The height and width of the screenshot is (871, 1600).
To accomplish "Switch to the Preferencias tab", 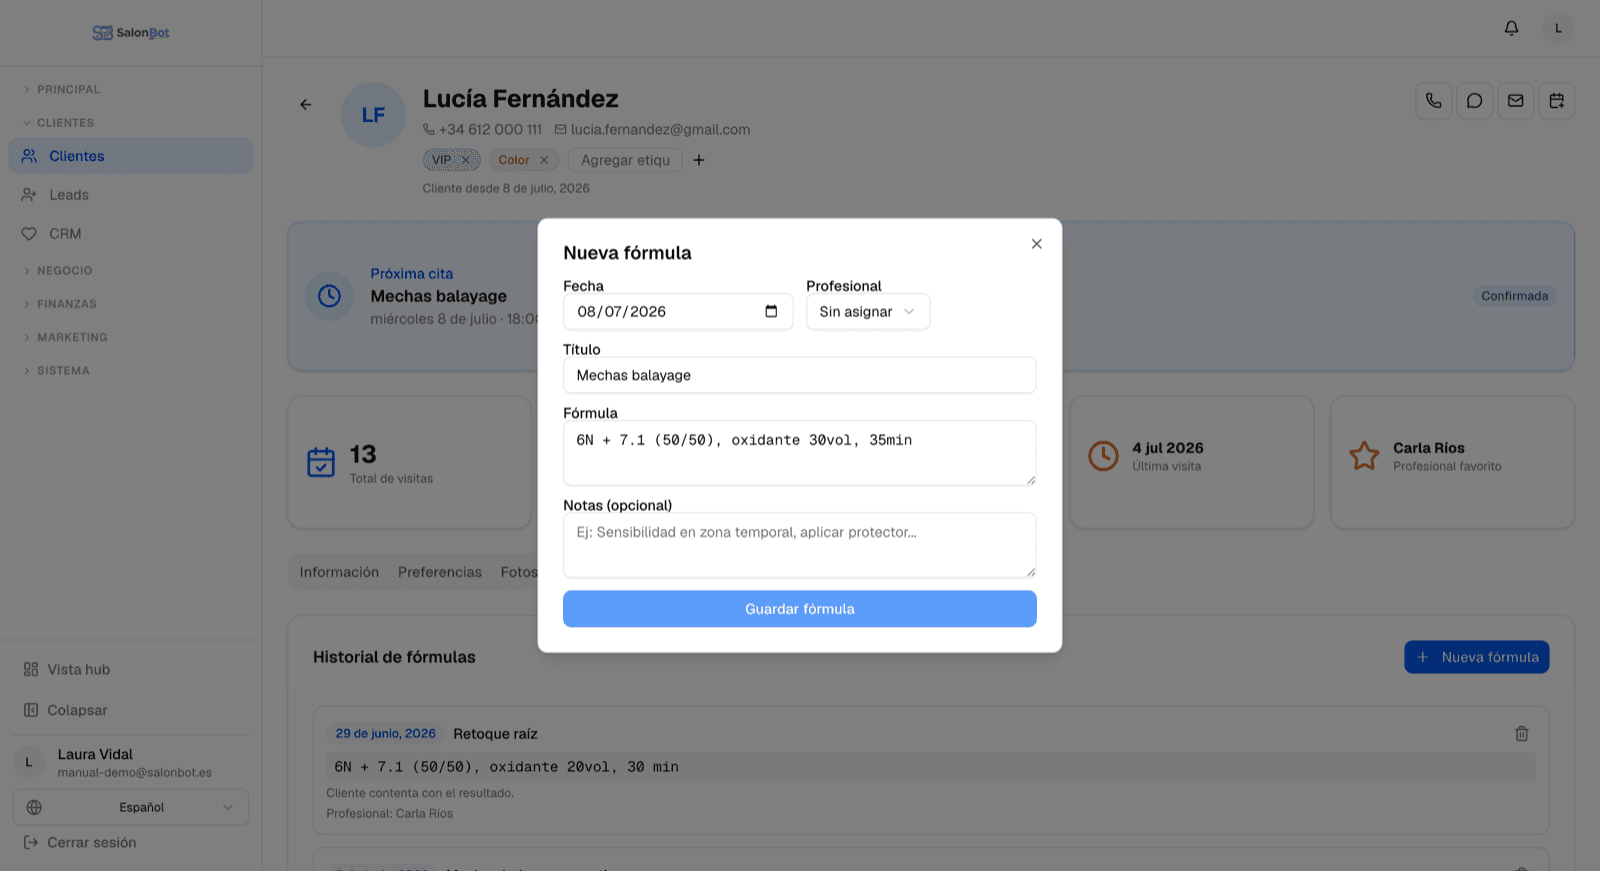I will tap(440, 572).
